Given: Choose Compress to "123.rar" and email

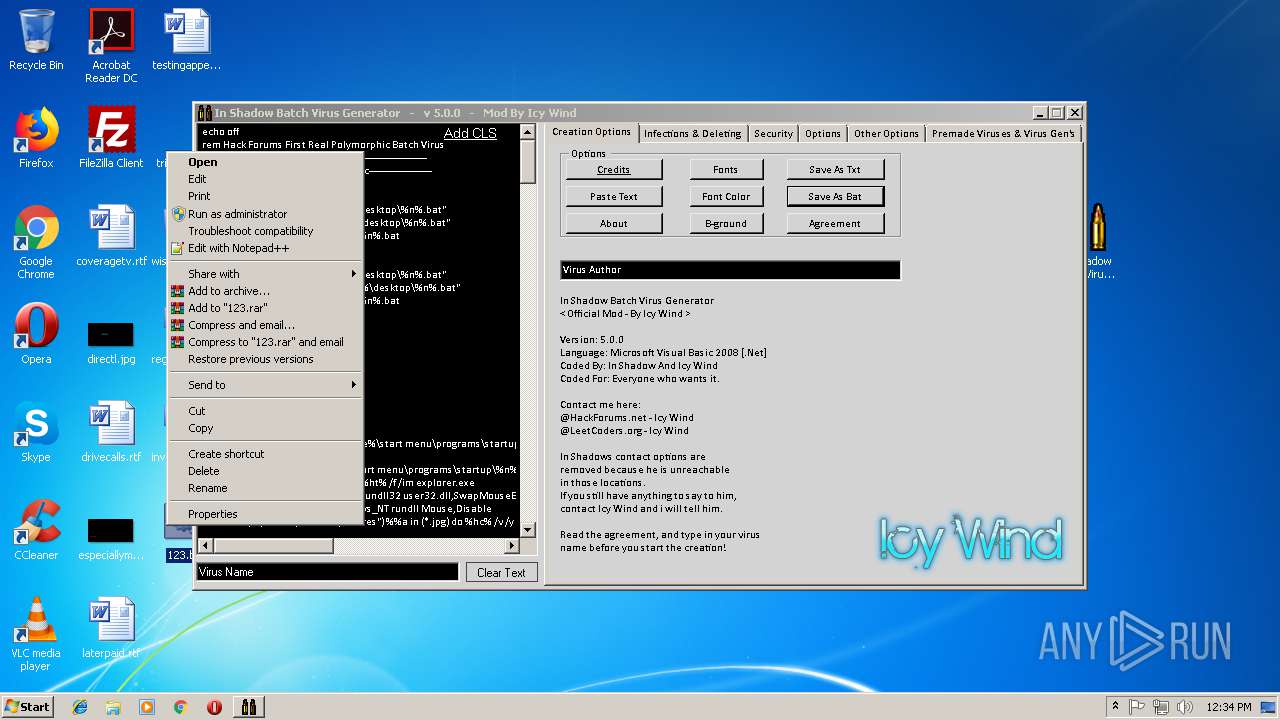Looking at the screenshot, I should click(x=264, y=342).
